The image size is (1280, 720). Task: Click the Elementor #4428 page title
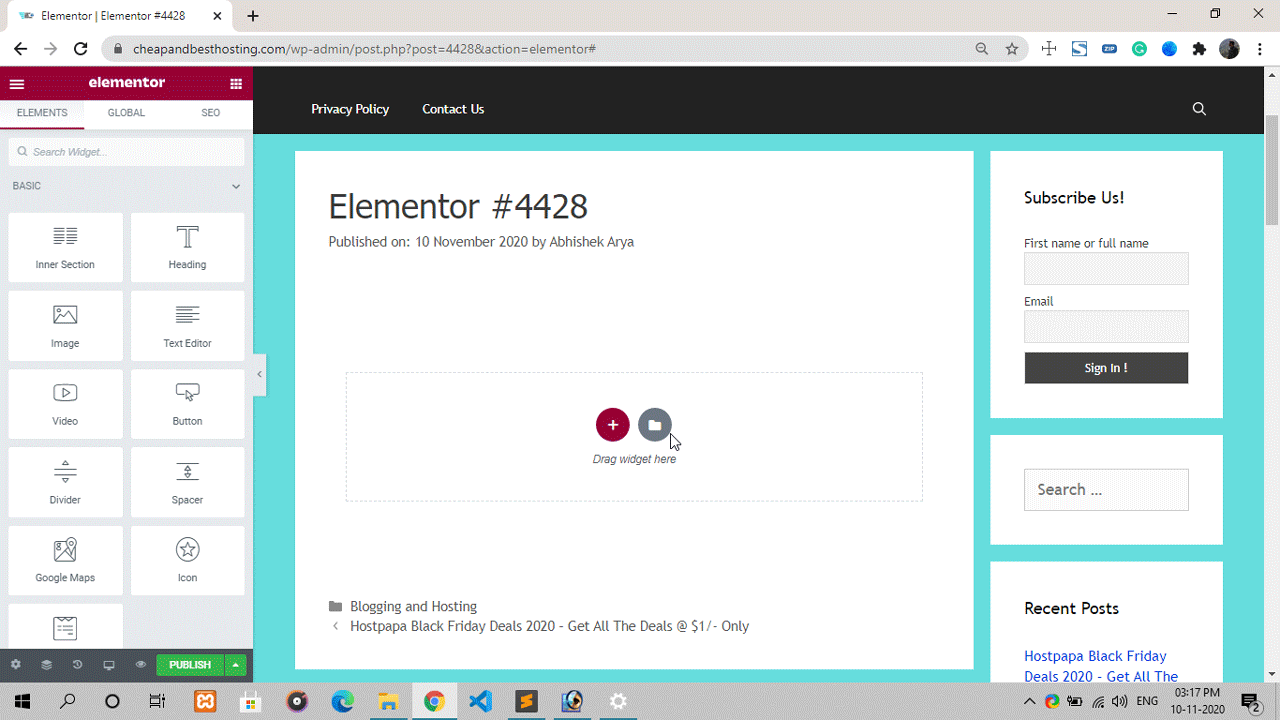click(x=458, y=206)
